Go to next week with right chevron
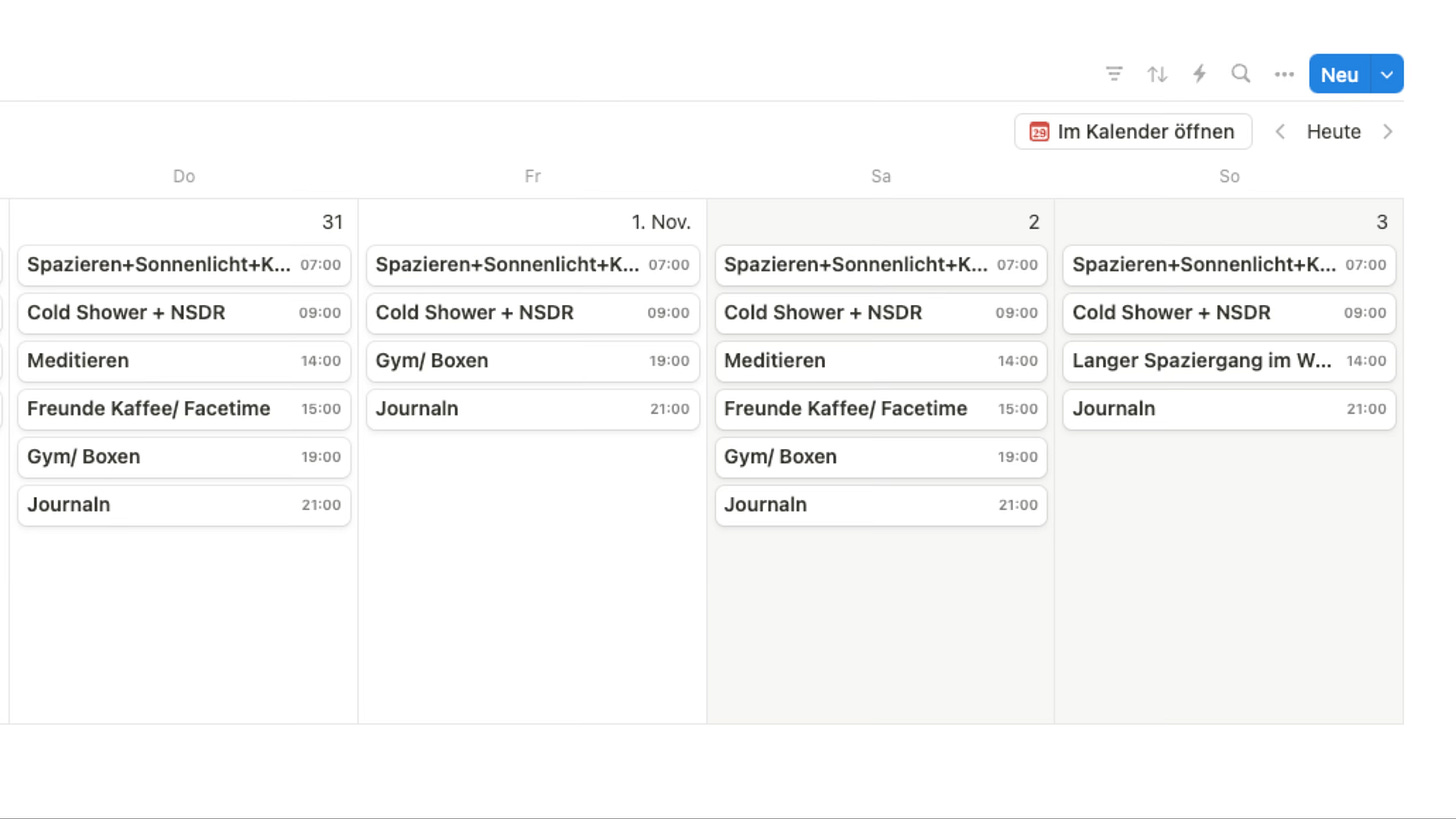1456x819 pixels. (1387, 132)
